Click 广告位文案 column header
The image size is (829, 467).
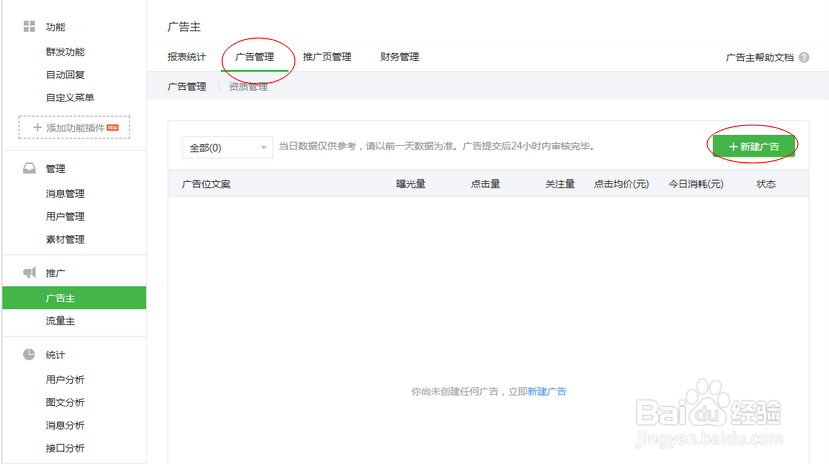tap(206, 184)
